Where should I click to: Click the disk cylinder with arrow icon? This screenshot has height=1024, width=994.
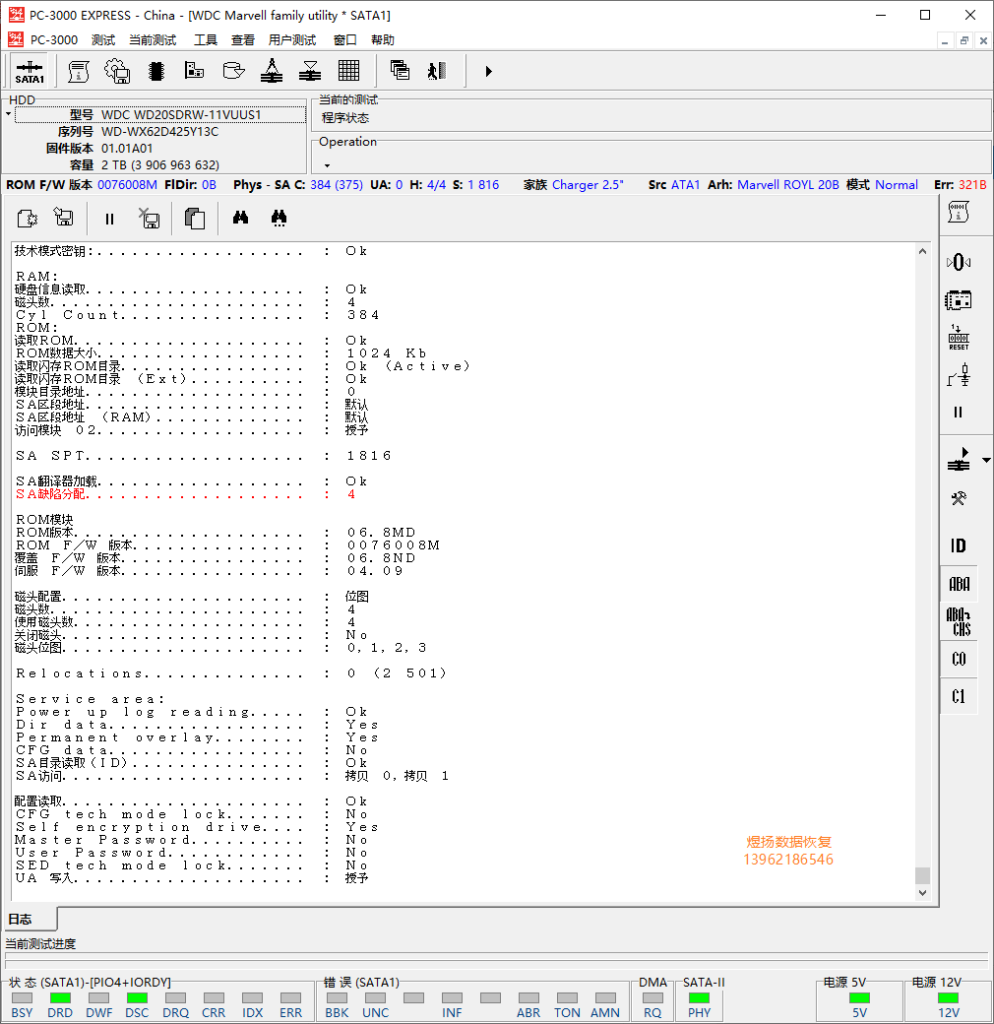(x=233, y=71)
